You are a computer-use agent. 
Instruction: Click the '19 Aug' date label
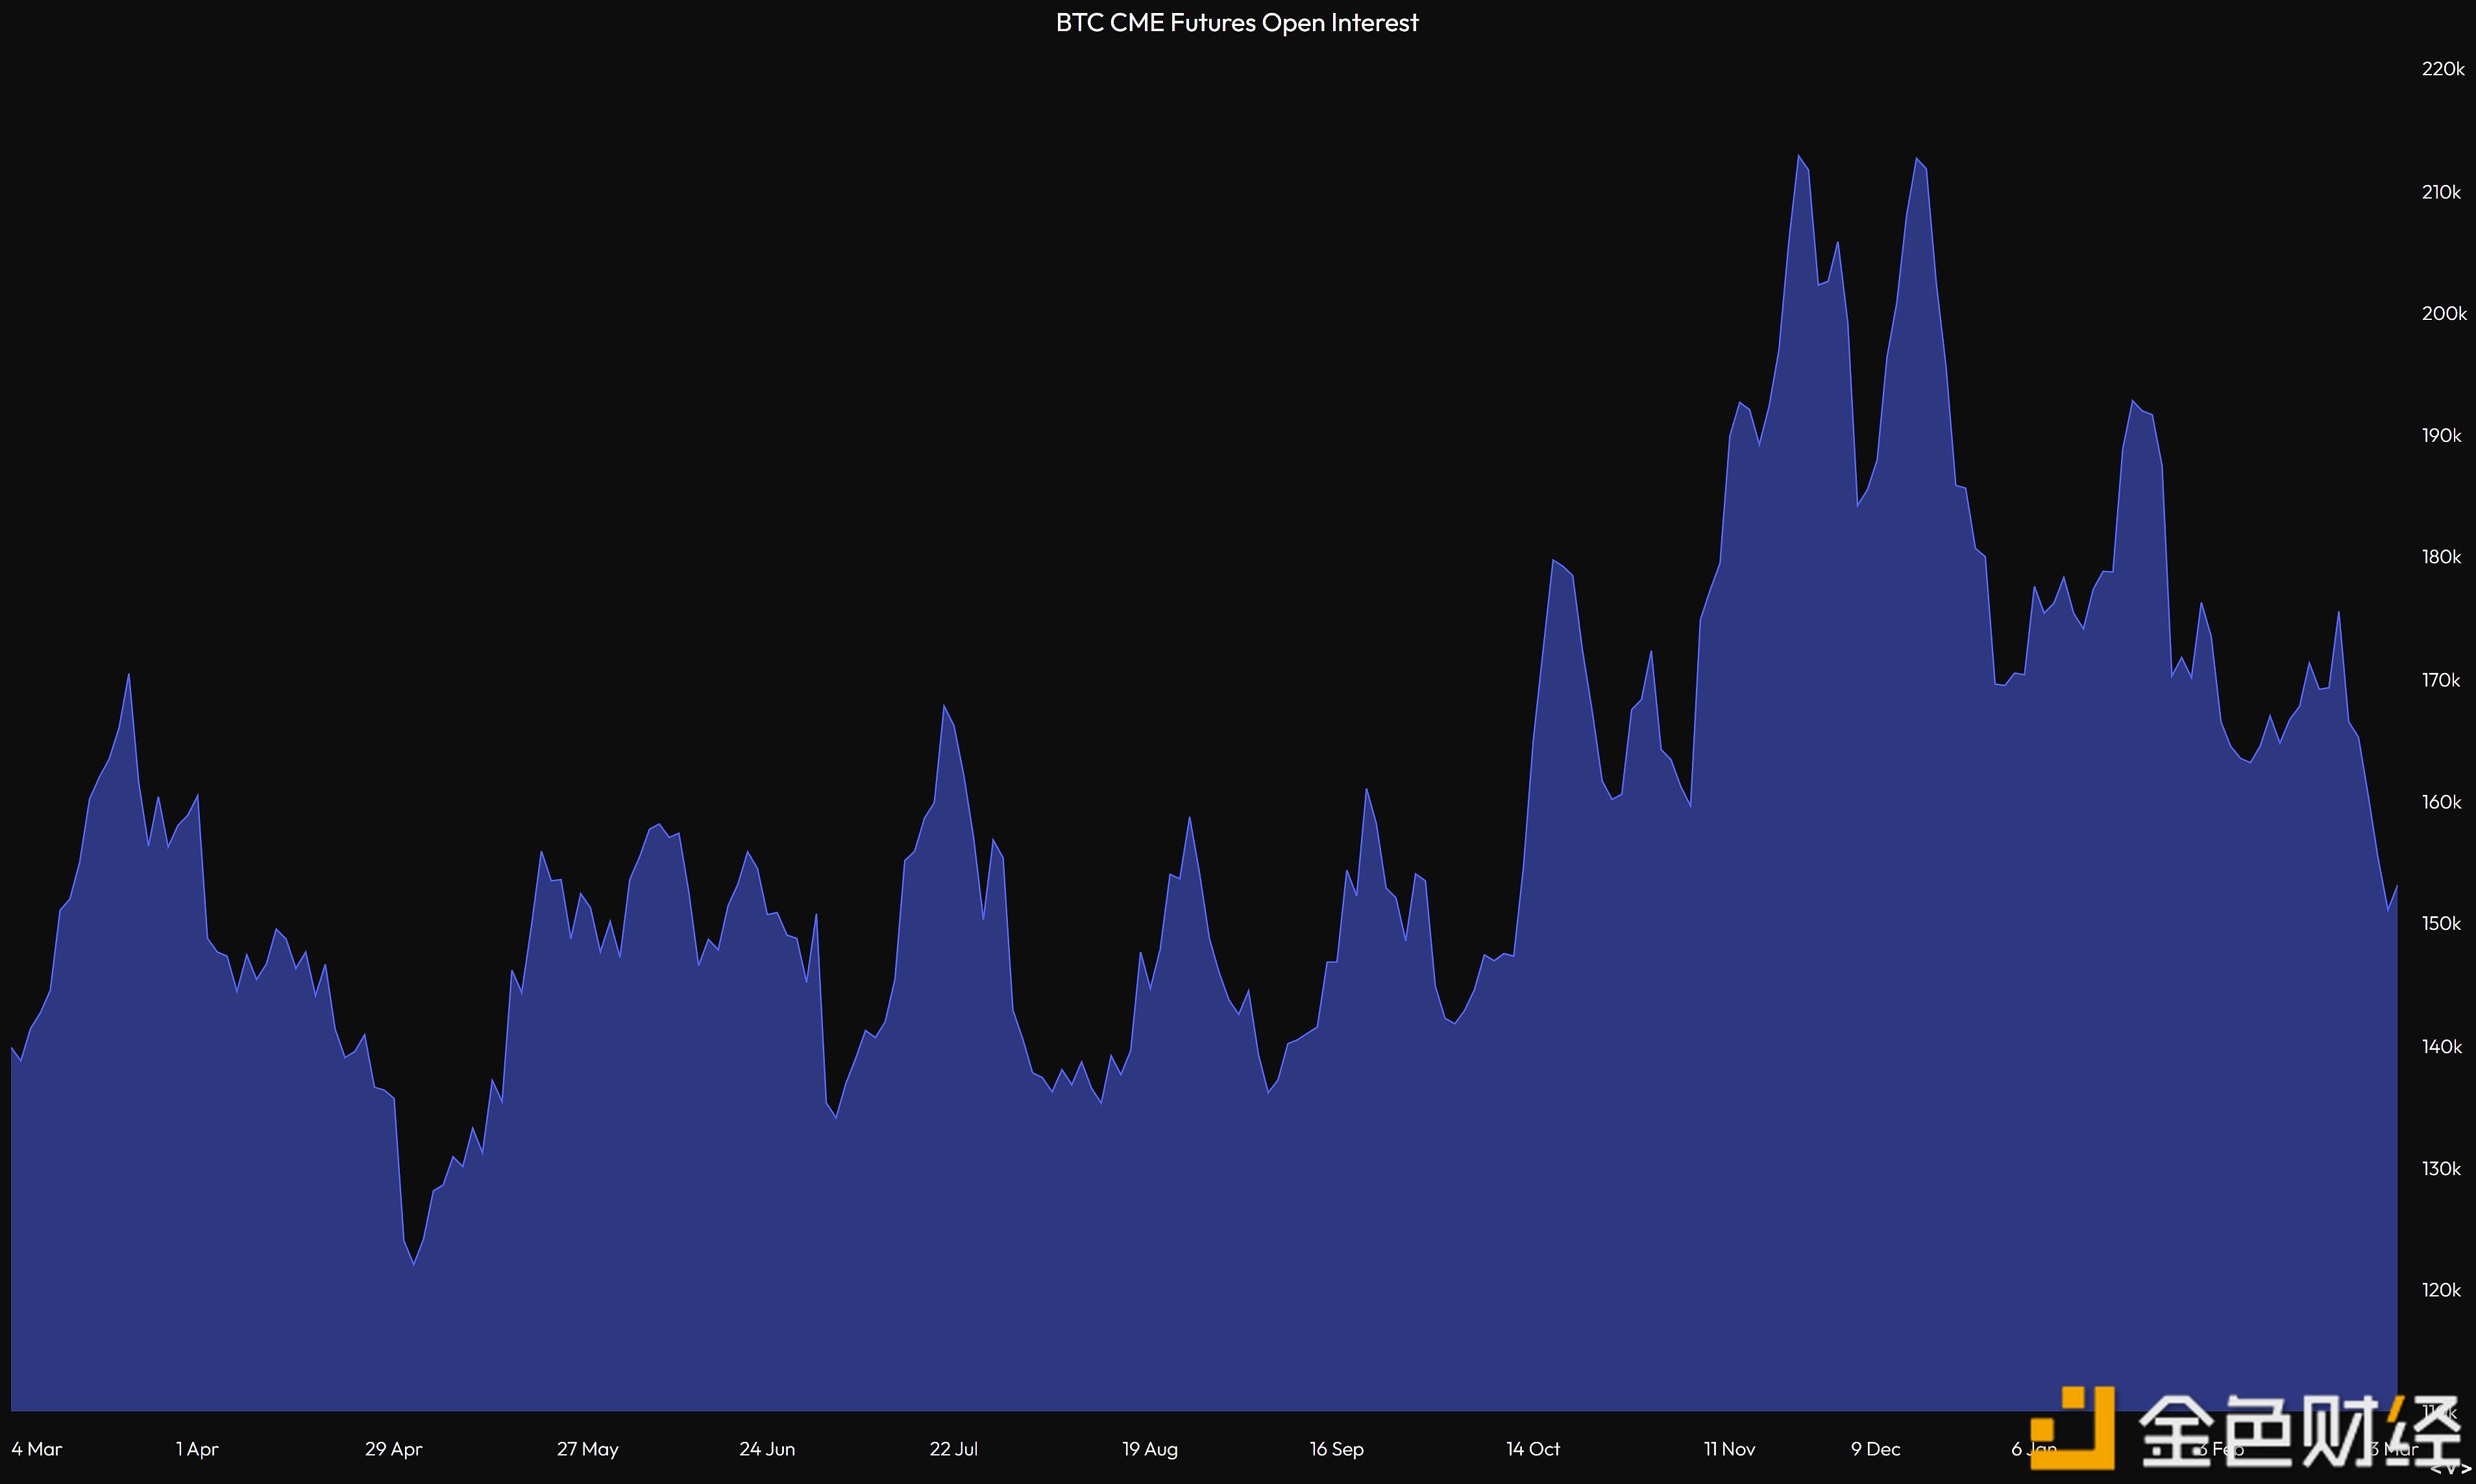[x=1149, y=1448]
